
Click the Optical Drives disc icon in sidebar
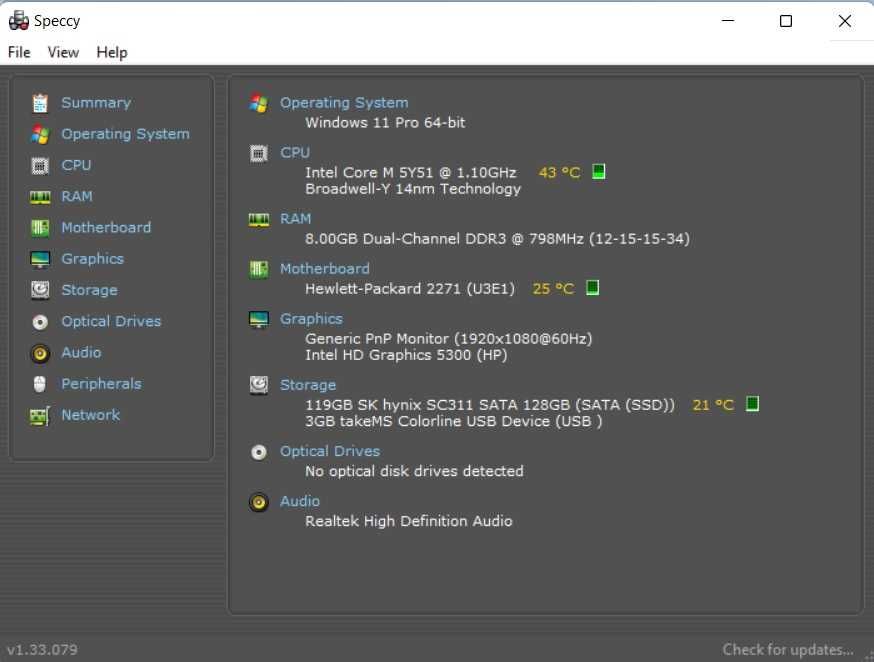coord(40,322)
